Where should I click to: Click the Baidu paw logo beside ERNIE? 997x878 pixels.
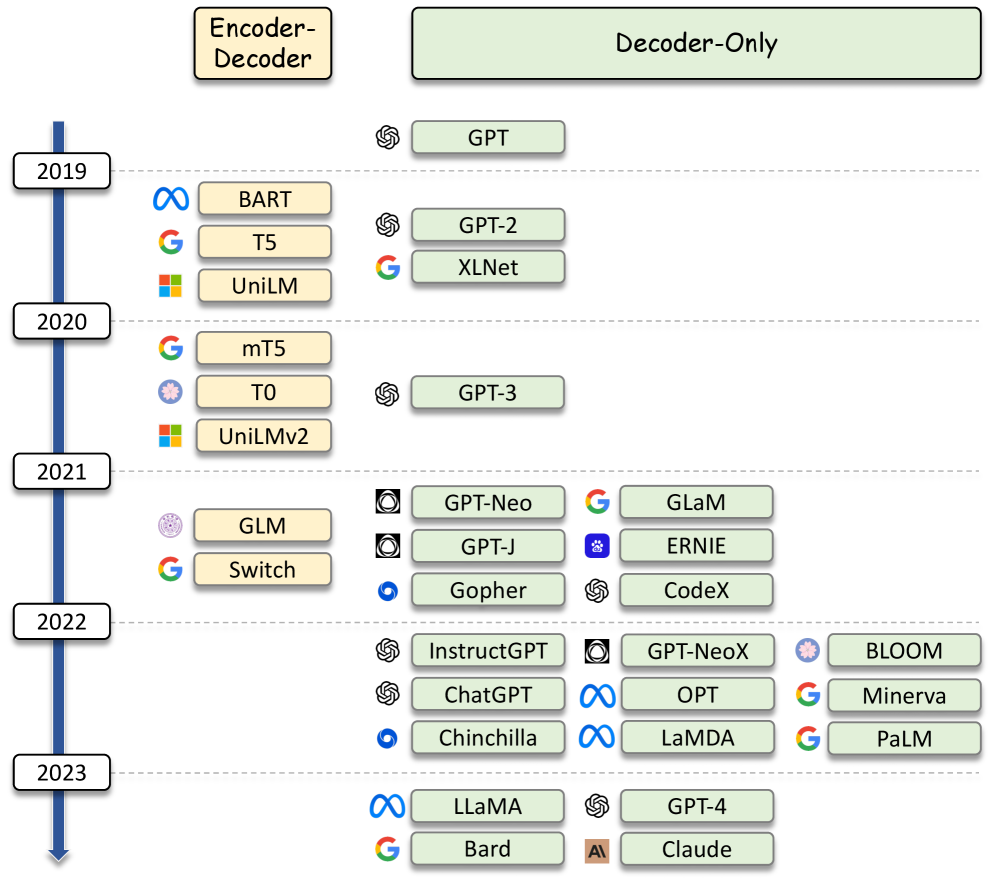click(597, 545)
